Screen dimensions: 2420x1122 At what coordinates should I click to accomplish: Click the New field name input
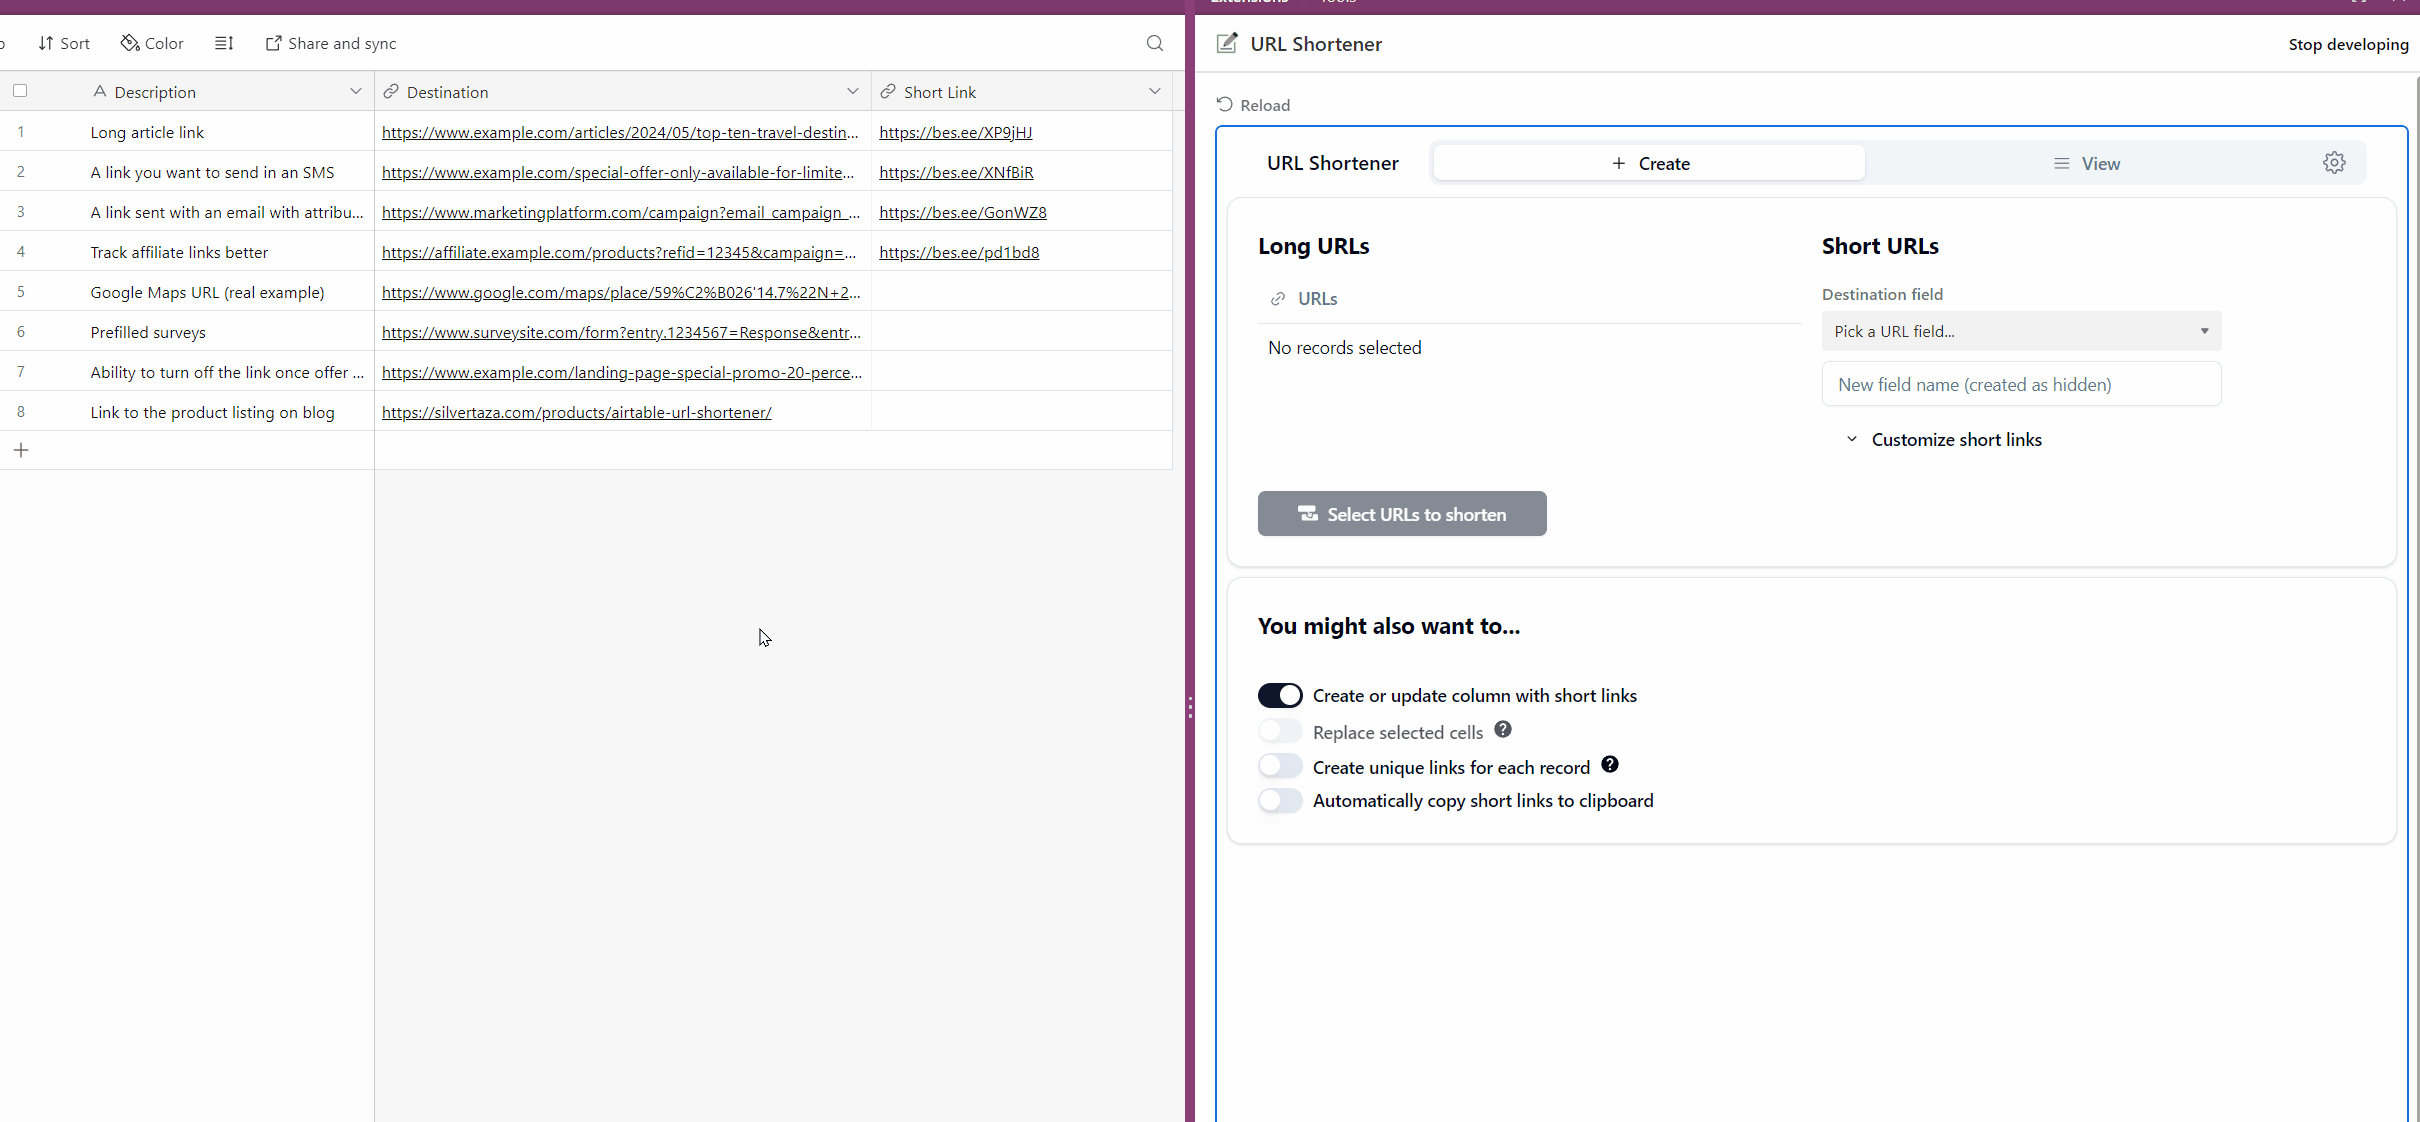click(x=2020, y=384)
